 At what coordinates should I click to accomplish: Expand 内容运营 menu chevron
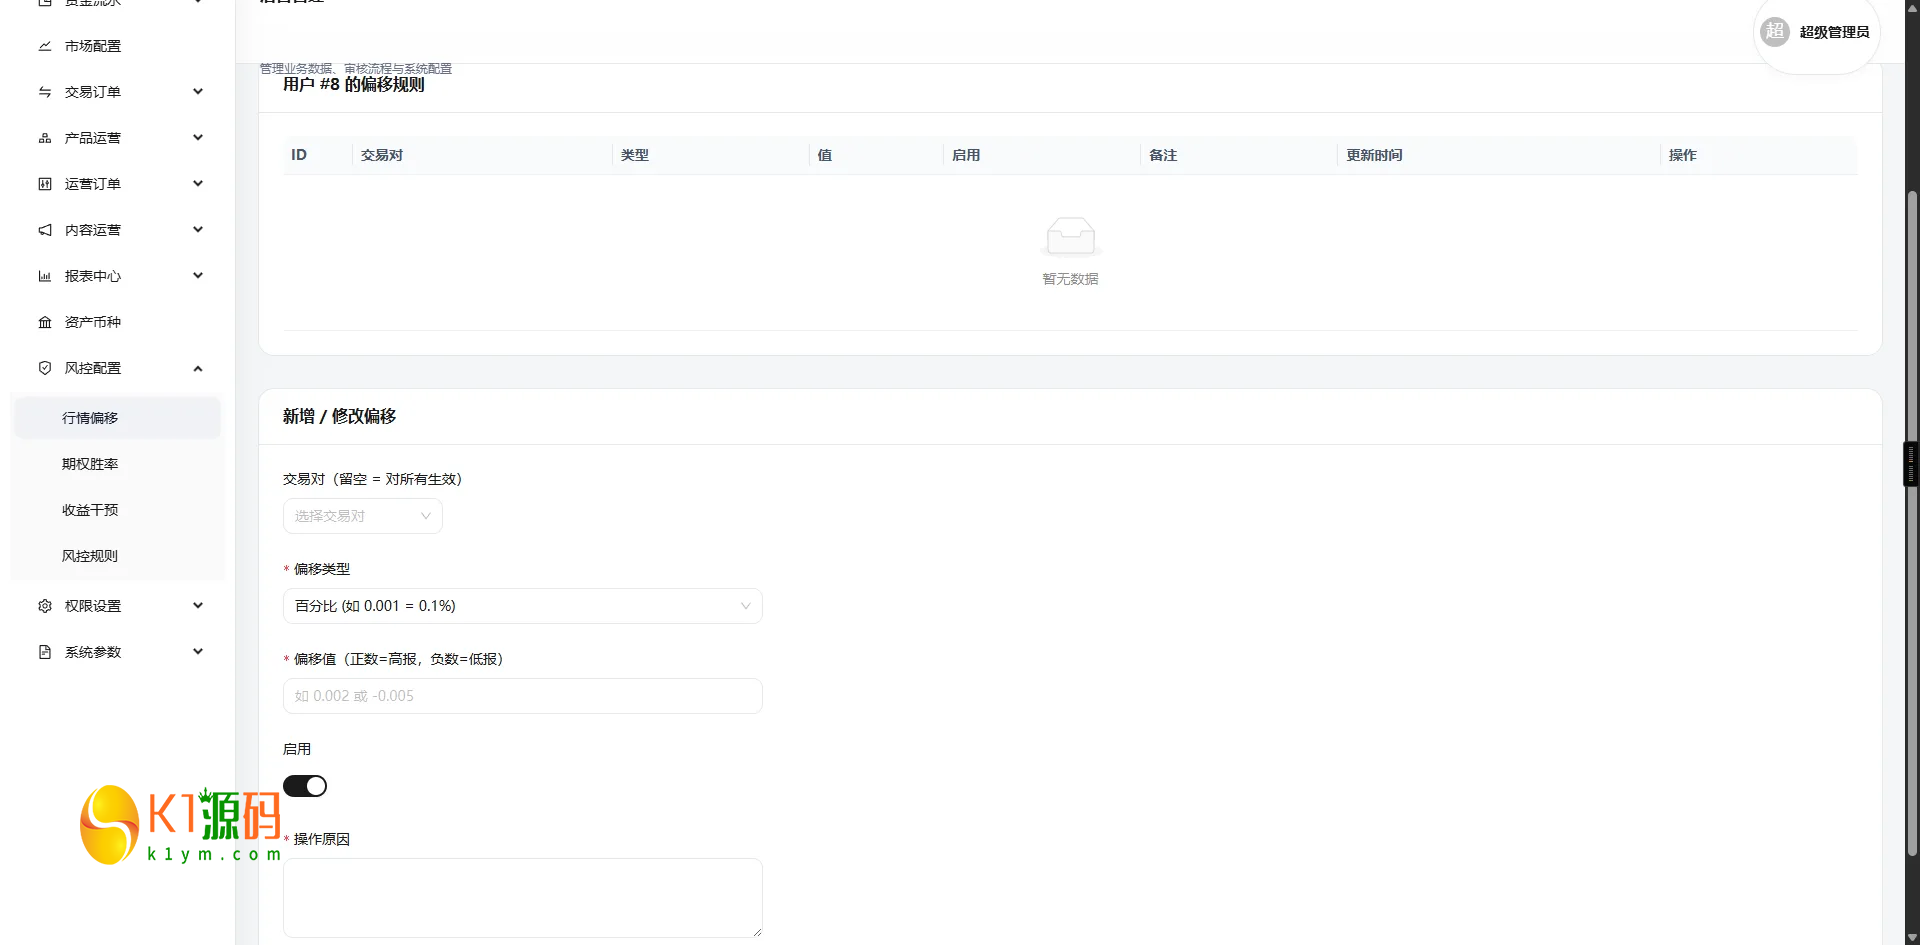click(198, 230)
